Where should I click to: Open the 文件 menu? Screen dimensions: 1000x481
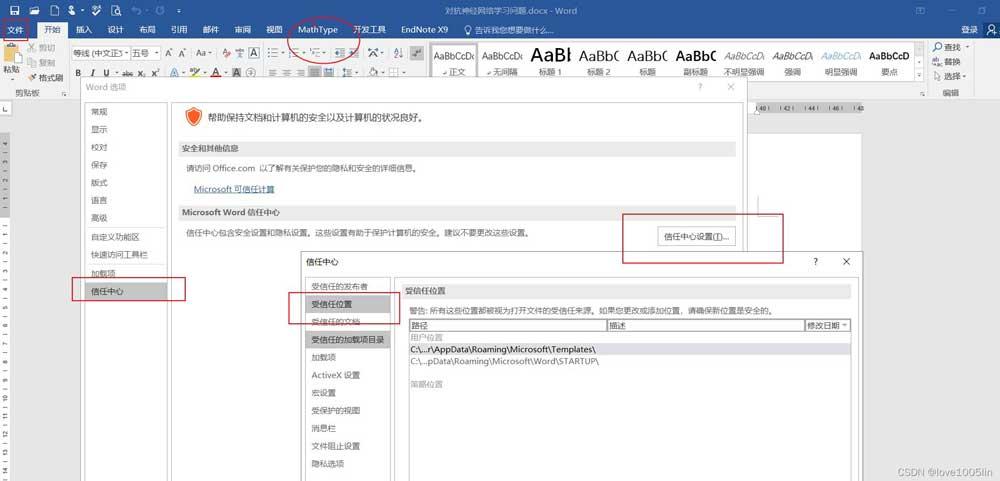coord(15,30)
